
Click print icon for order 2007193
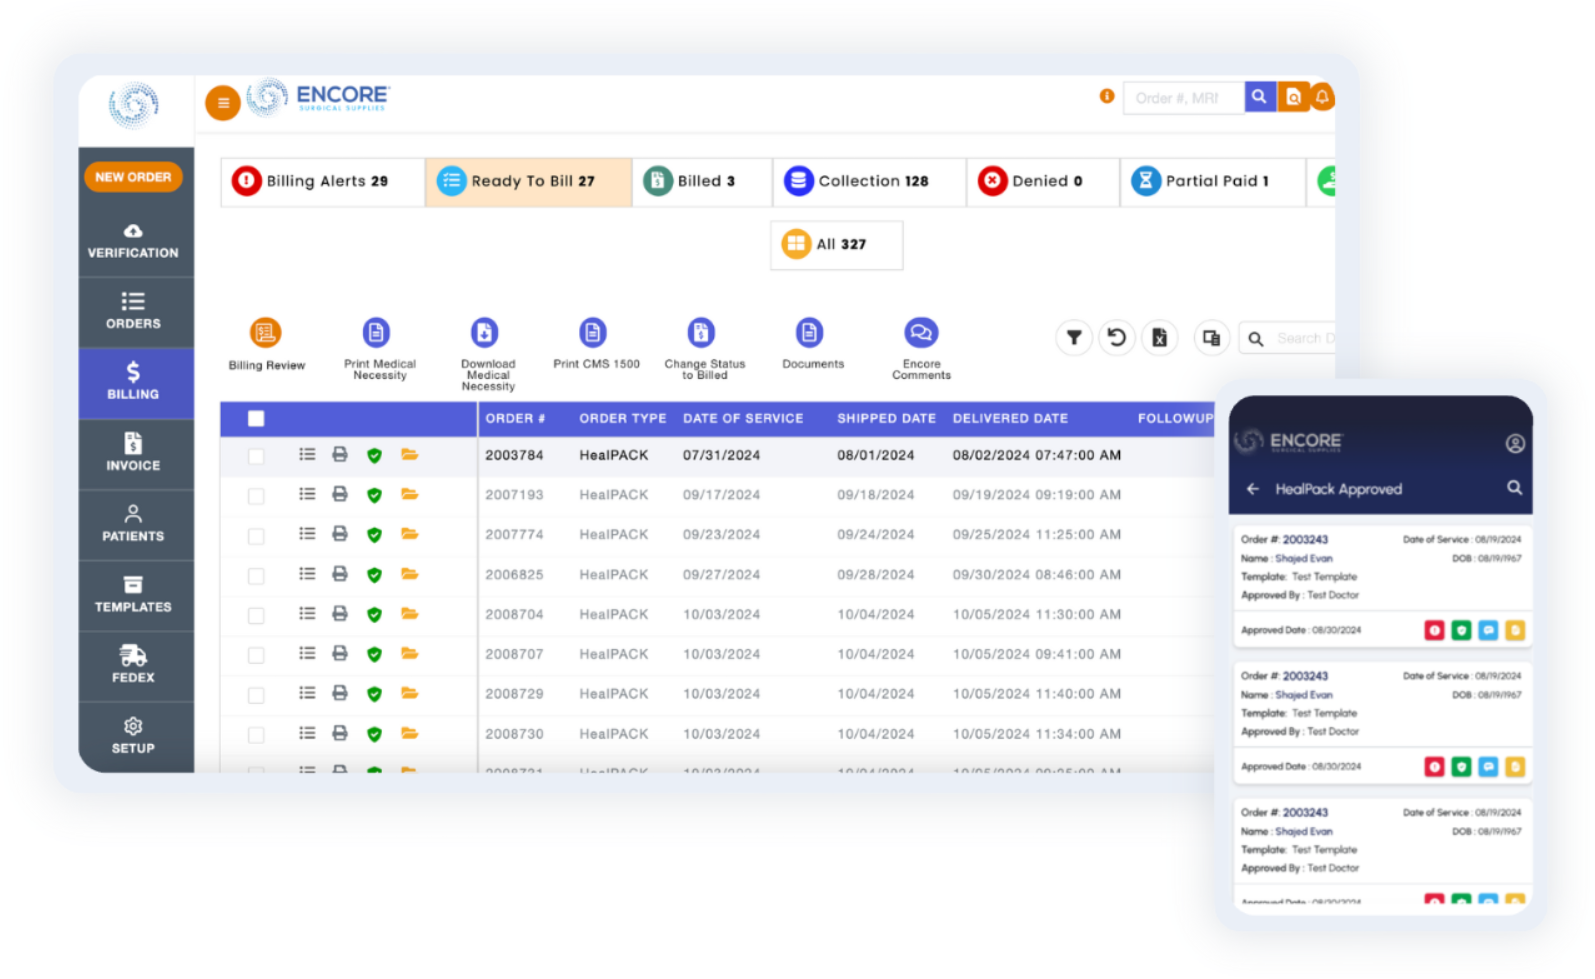pyautogui.click(x=340, y=495)
